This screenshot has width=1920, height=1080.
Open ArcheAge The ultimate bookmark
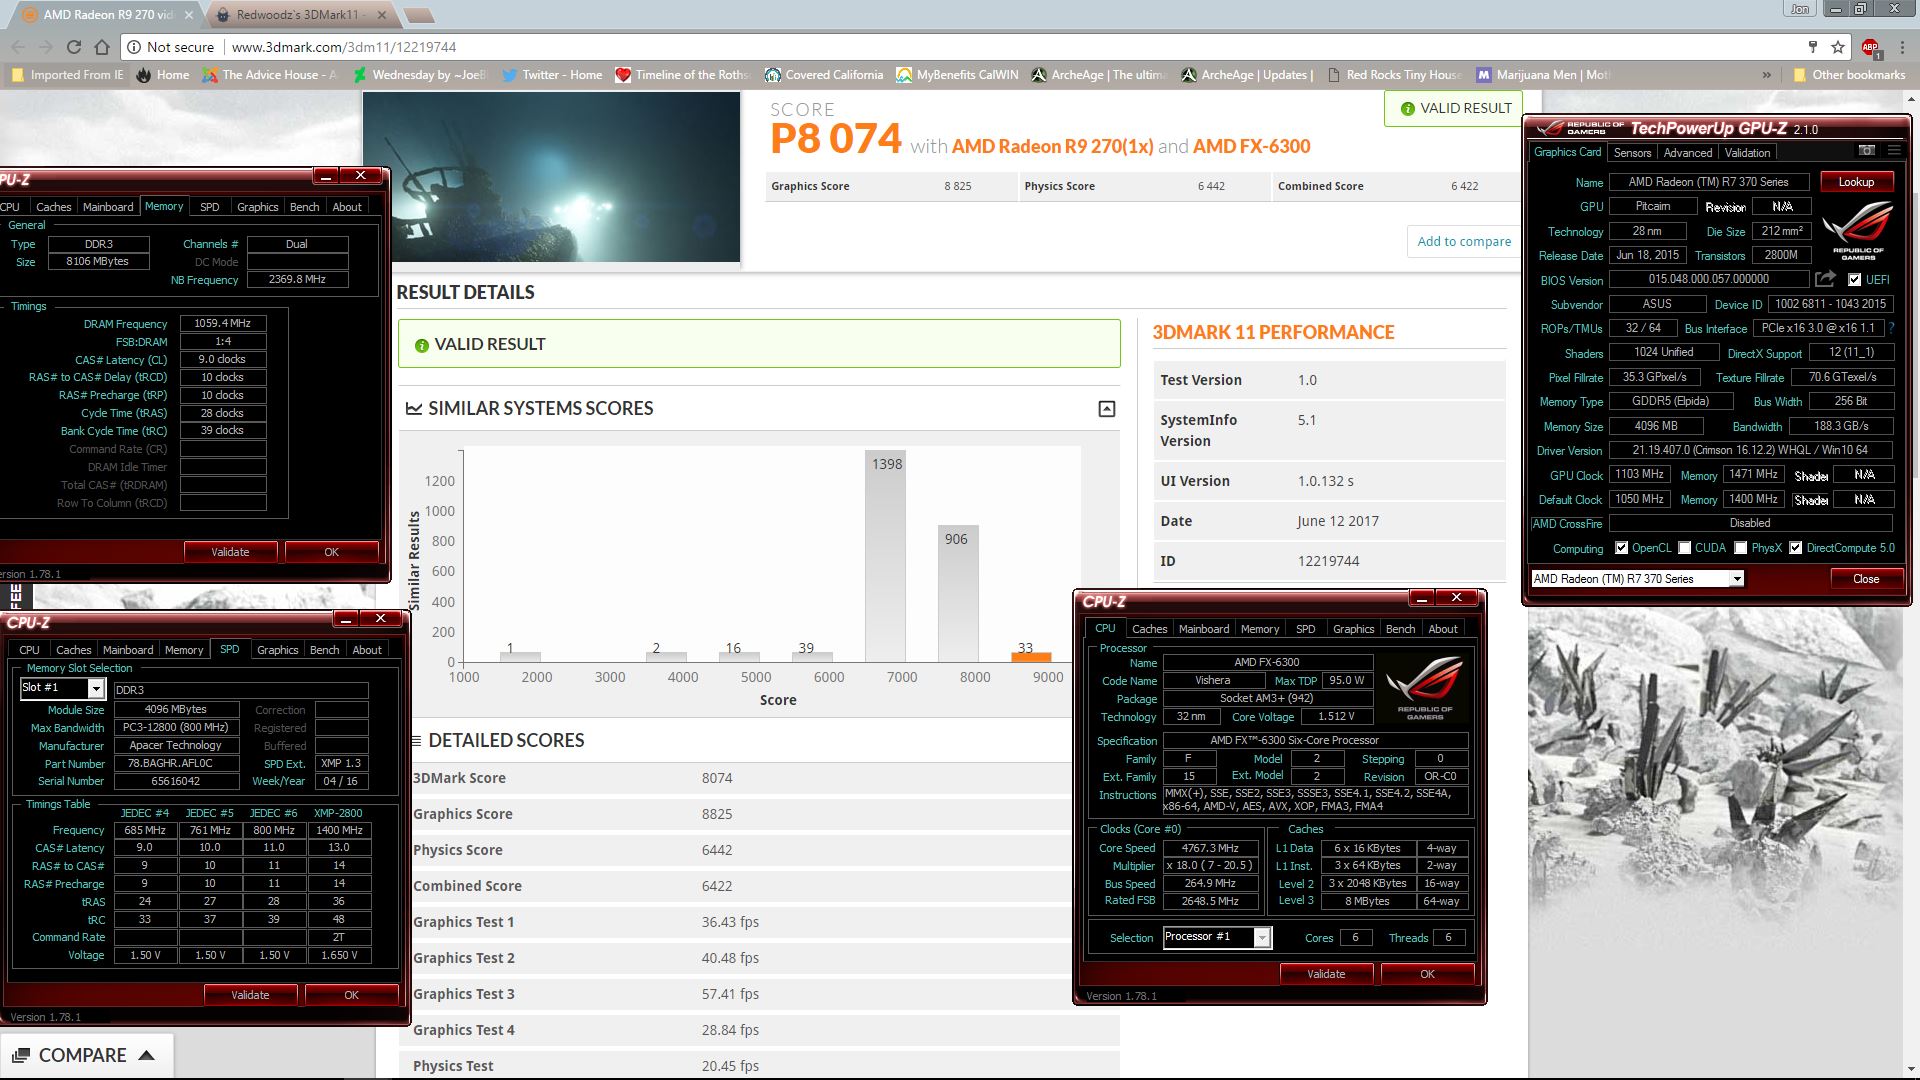(x=1099, y=75)
